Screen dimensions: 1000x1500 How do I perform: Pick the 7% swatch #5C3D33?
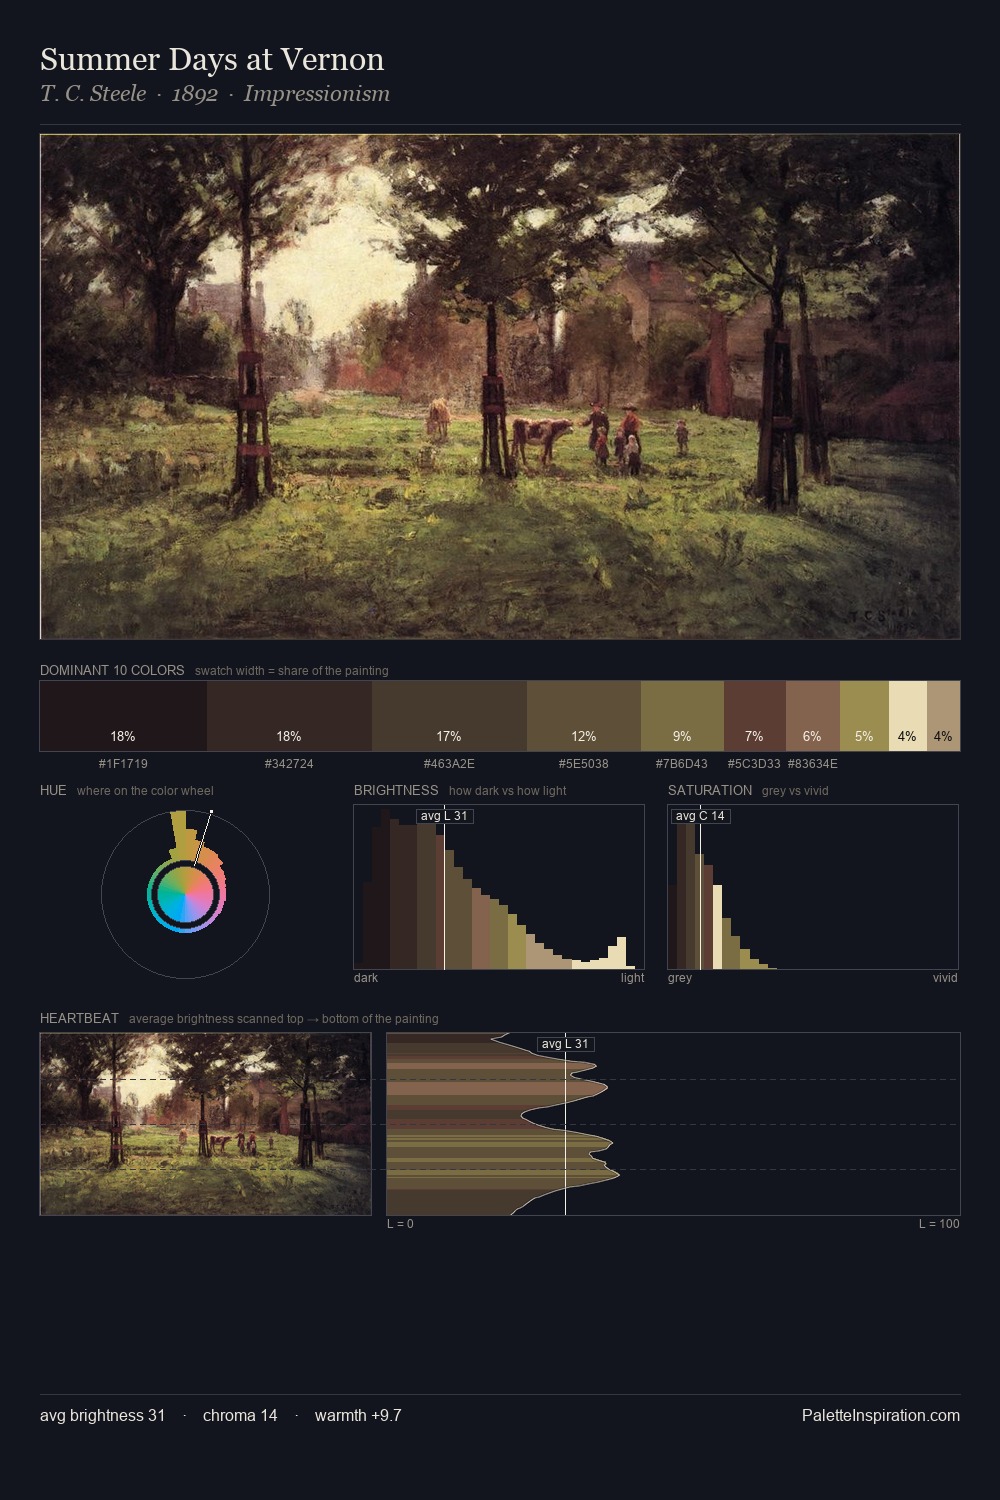[755, 716]
